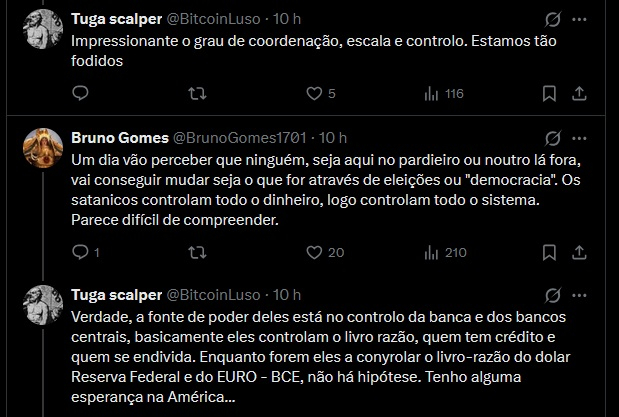View analytics showing 210 views

point(432,253)
